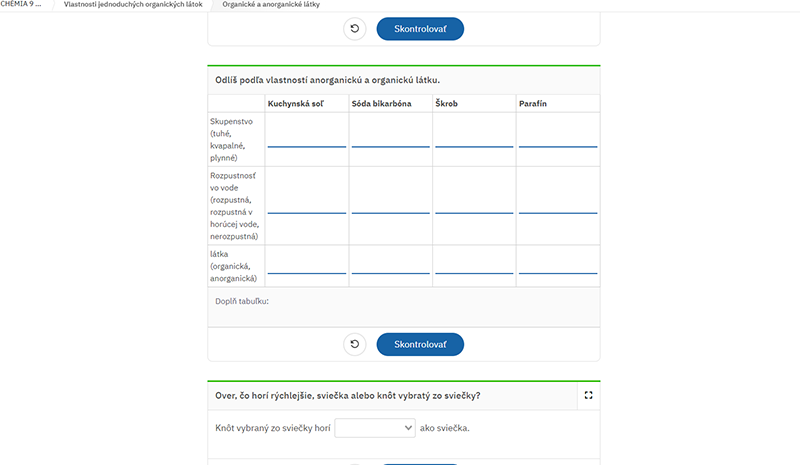The image size is (800, 465).
Task: Fill látka type field for Parafín
Action: pos(558,266)
